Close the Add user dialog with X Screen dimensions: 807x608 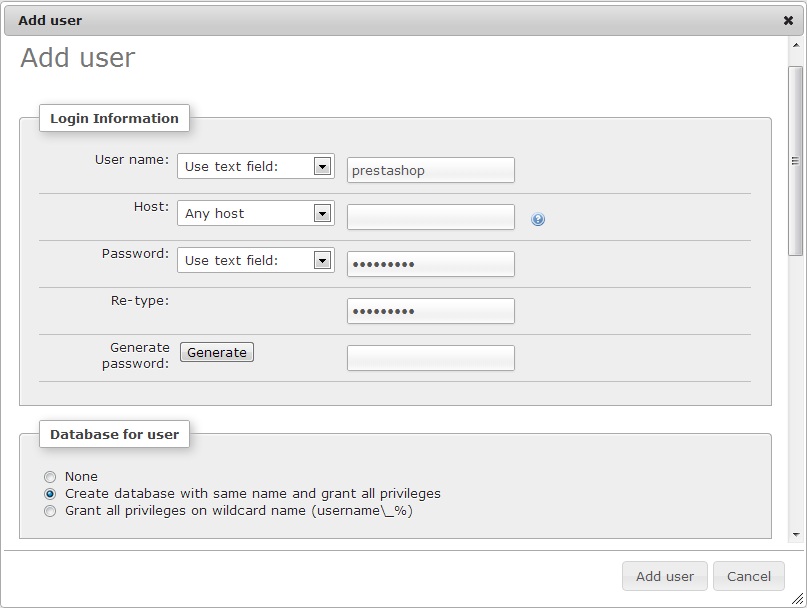(788, 21)
